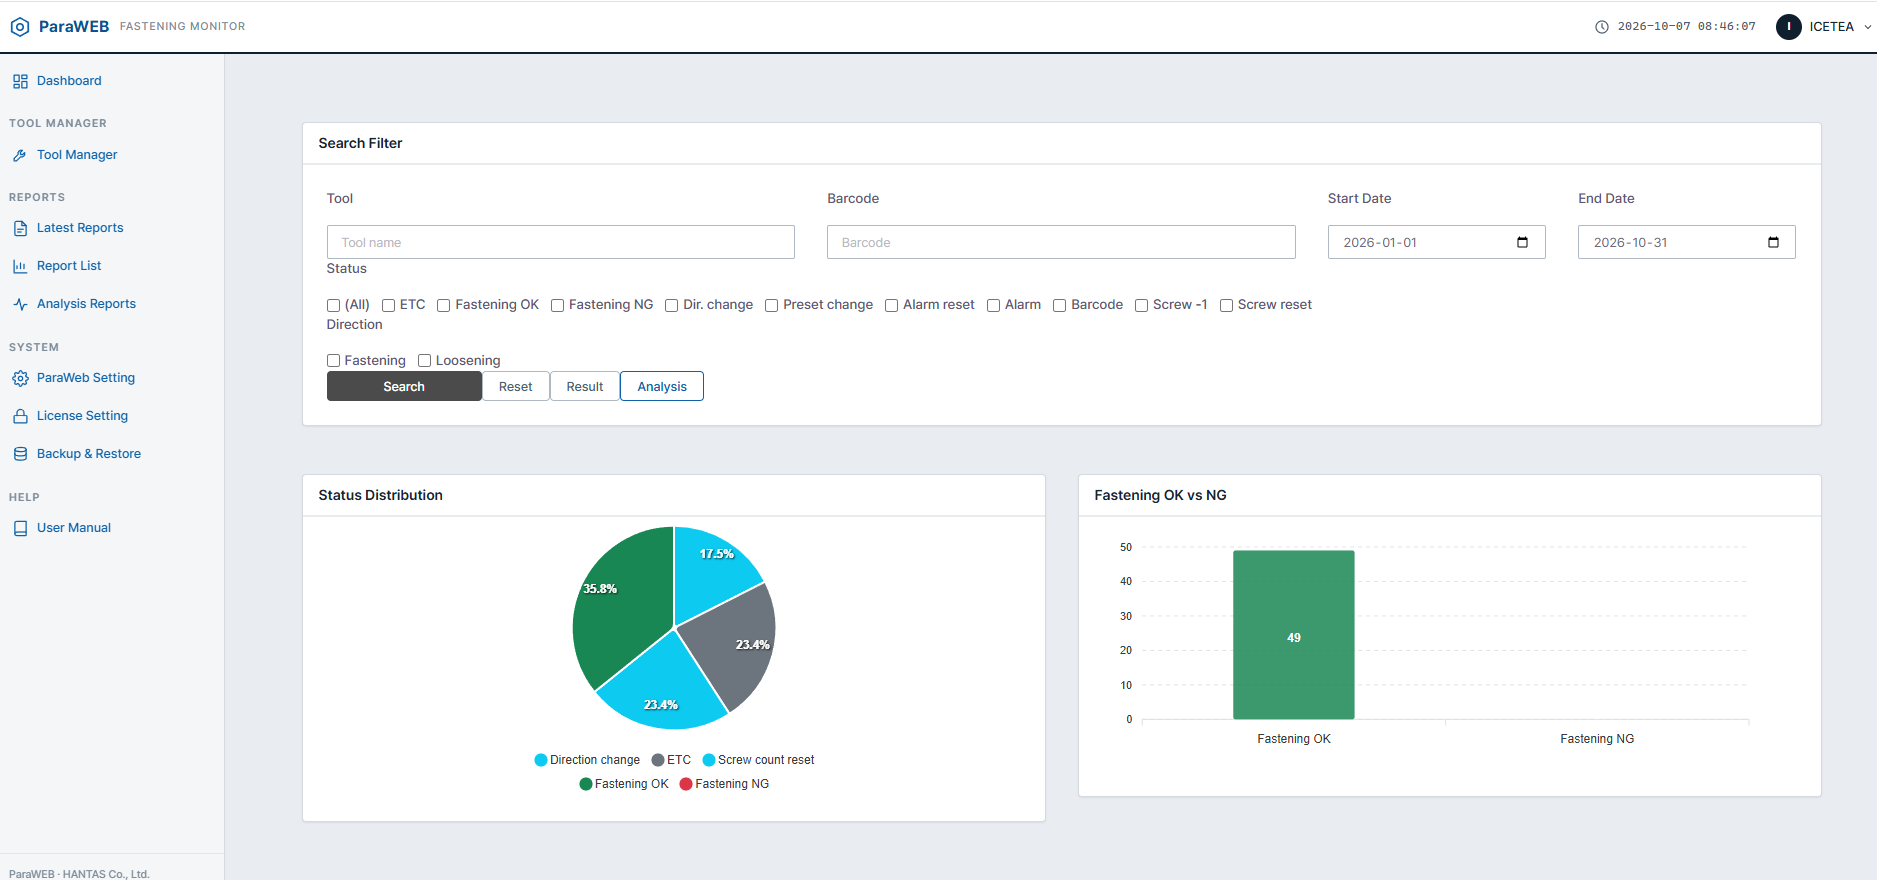Click the clock icon beside the timestamp

point(1602,27)
